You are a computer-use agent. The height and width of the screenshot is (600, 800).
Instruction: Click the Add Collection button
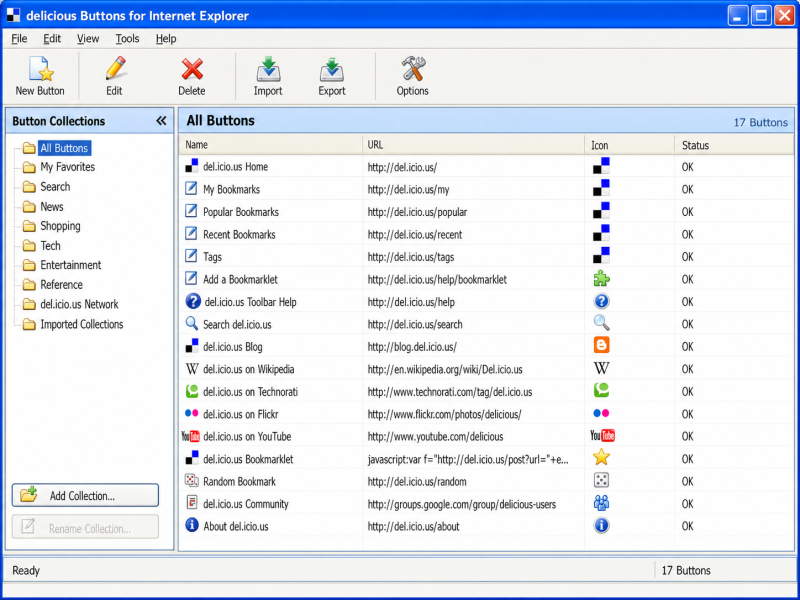tap(85, 495)
